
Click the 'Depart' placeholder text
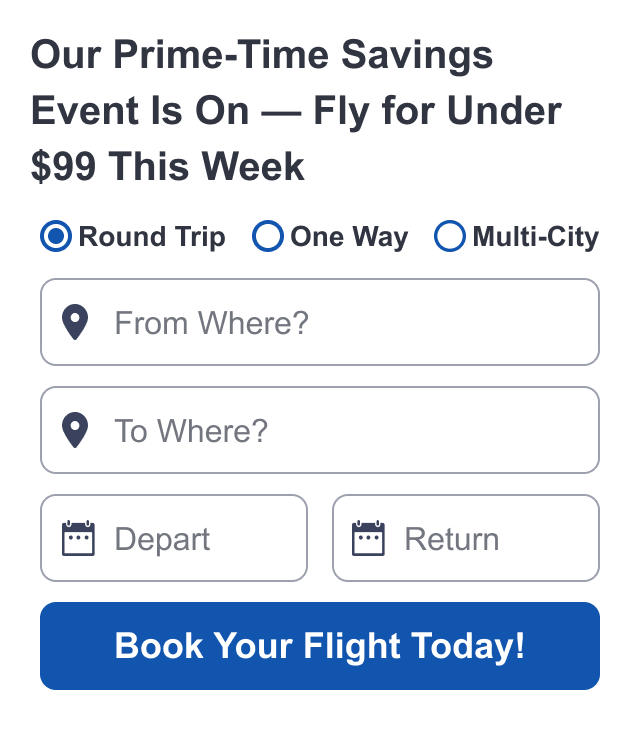click(x=162, y=540)
